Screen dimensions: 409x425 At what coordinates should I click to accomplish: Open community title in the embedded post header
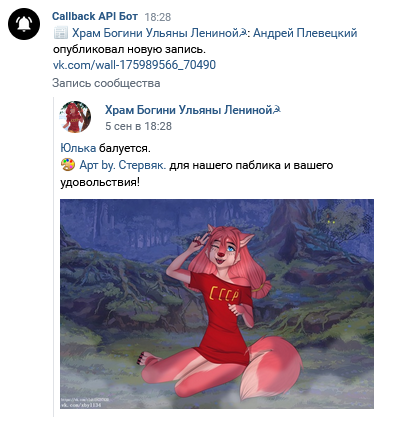coord(193,110)
